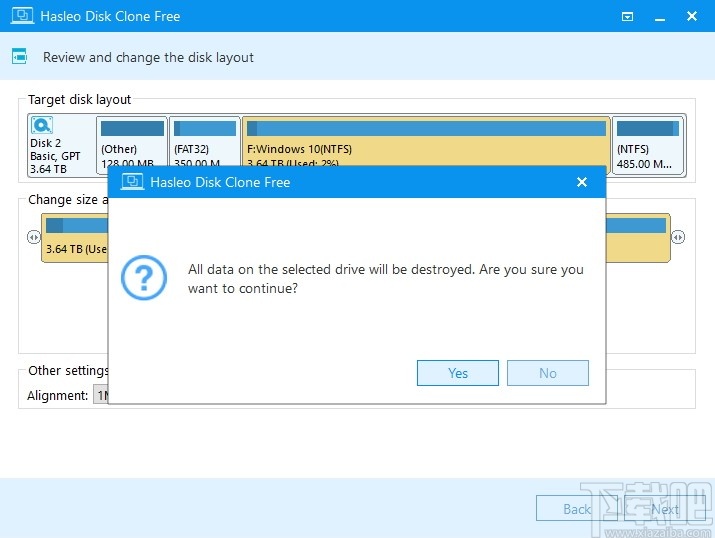Click the dialog's Hasleo logo icon
This screenshot has height=538, width=715.
132,181
